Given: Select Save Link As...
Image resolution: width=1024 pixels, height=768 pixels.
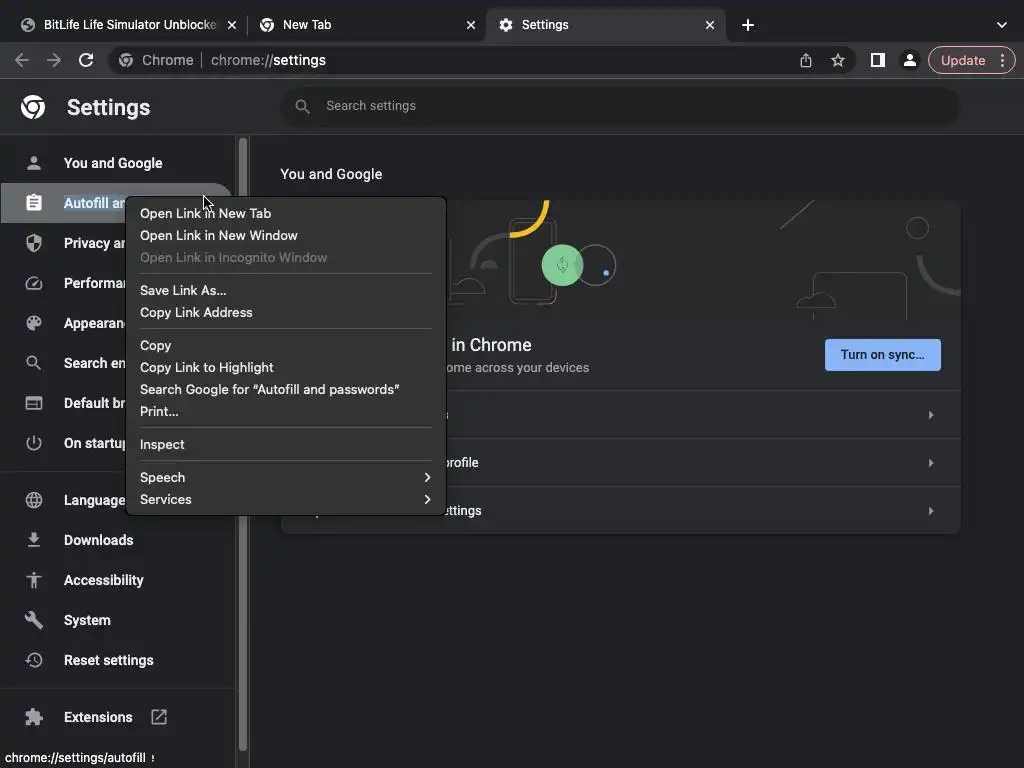Looking at the screenshot, I should 285,290.
